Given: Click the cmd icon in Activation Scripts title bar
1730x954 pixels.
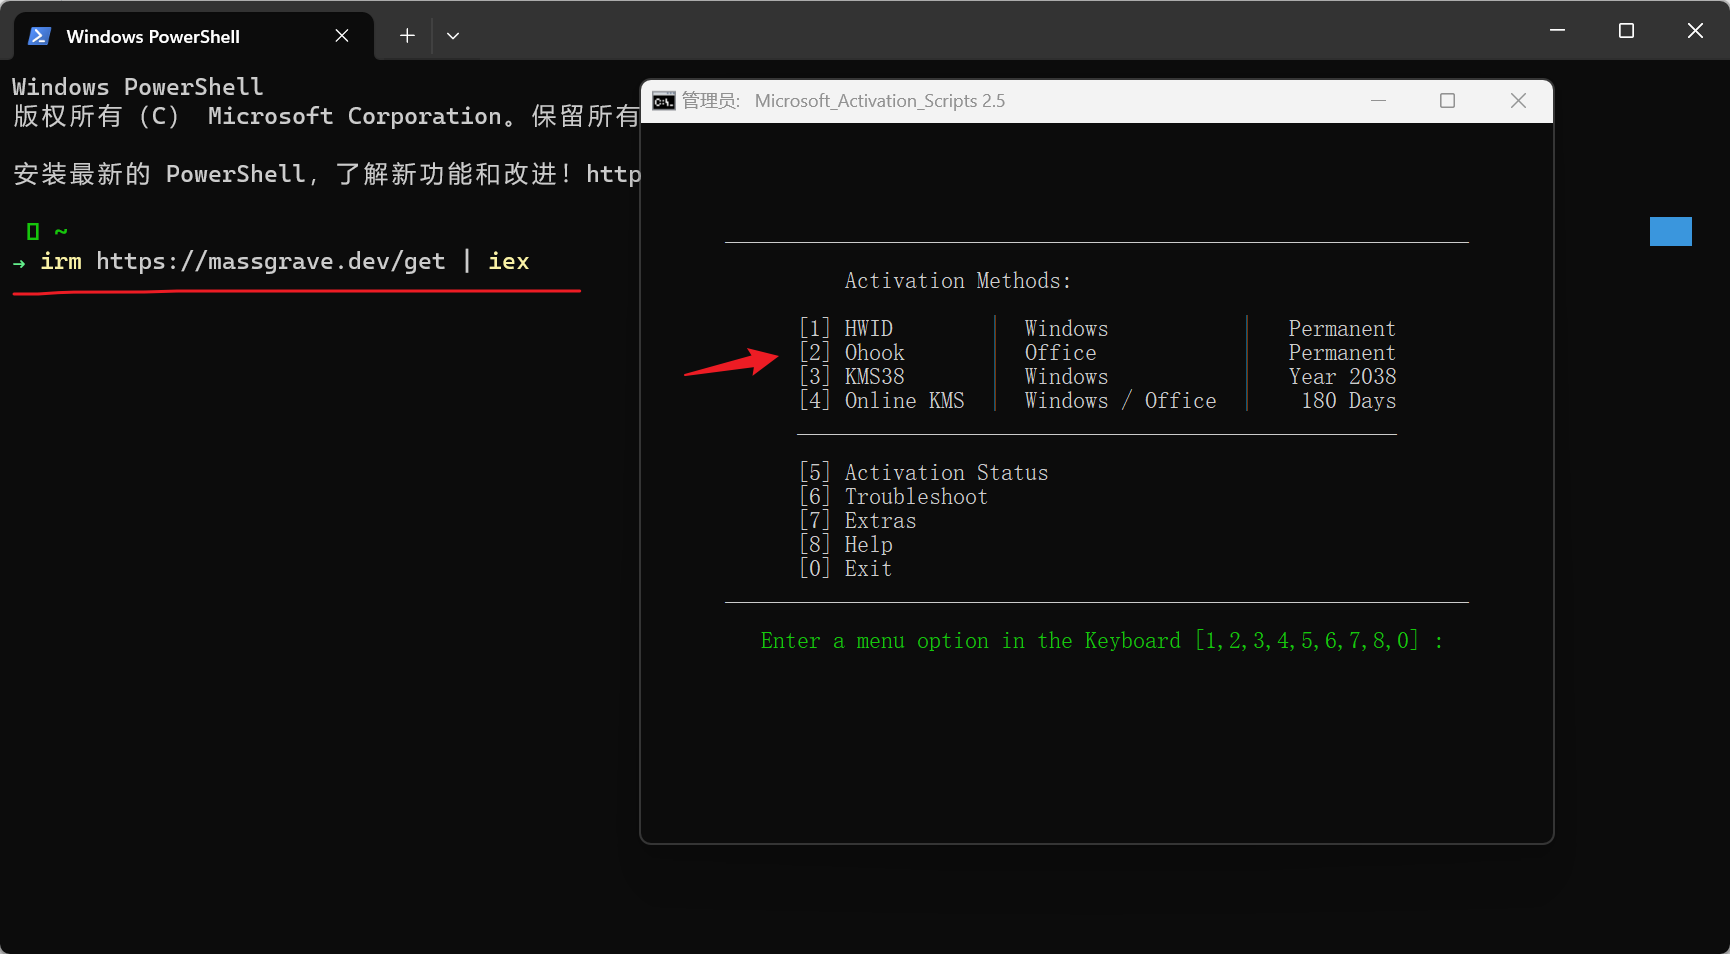Looking at the screenshot, I should coord(663,101).
